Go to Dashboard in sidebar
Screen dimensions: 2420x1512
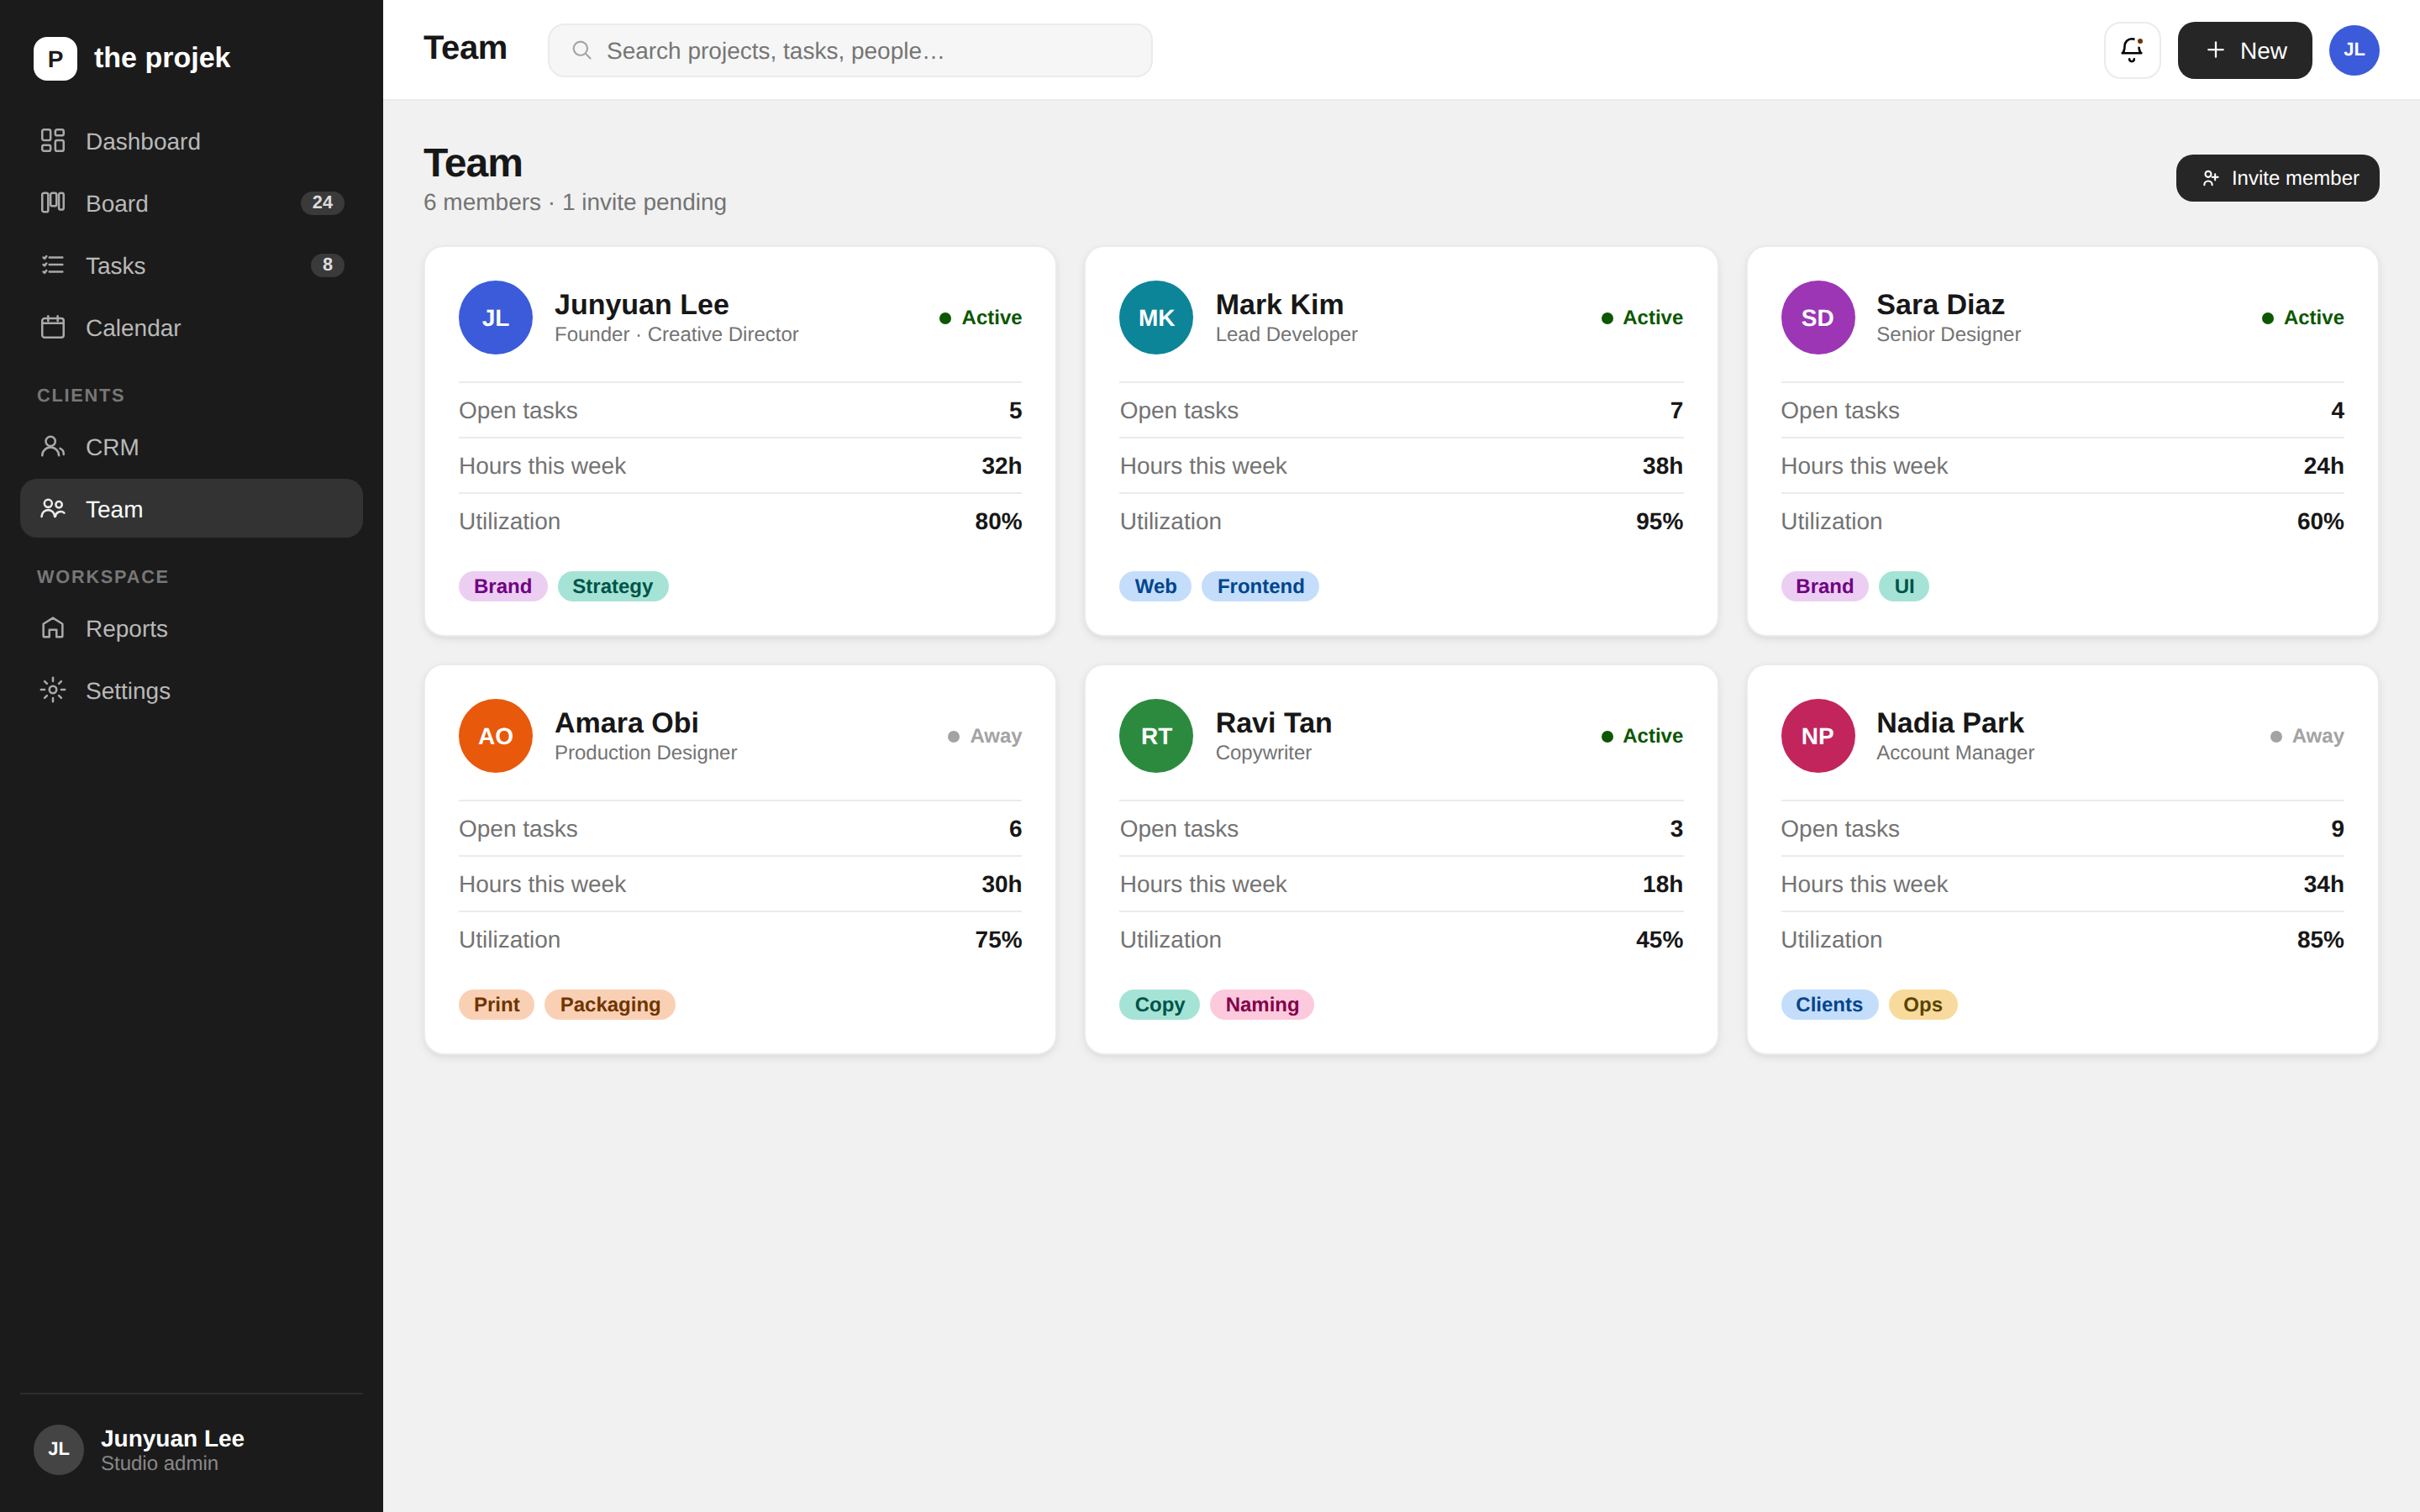tap(191, 141)
